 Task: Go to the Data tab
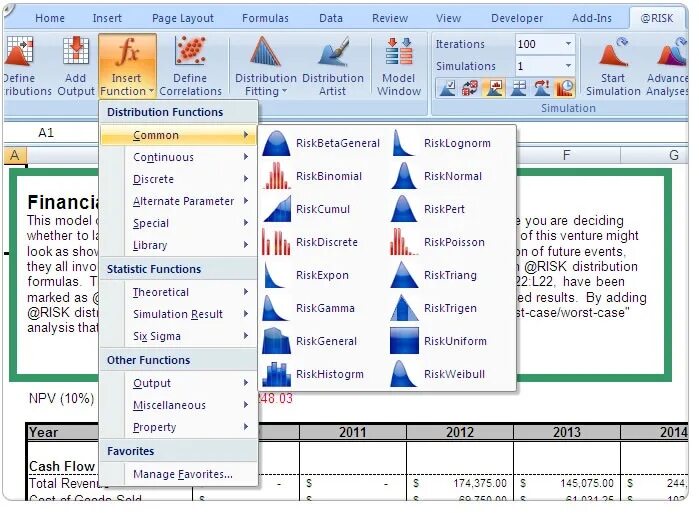tap(331, 18)
